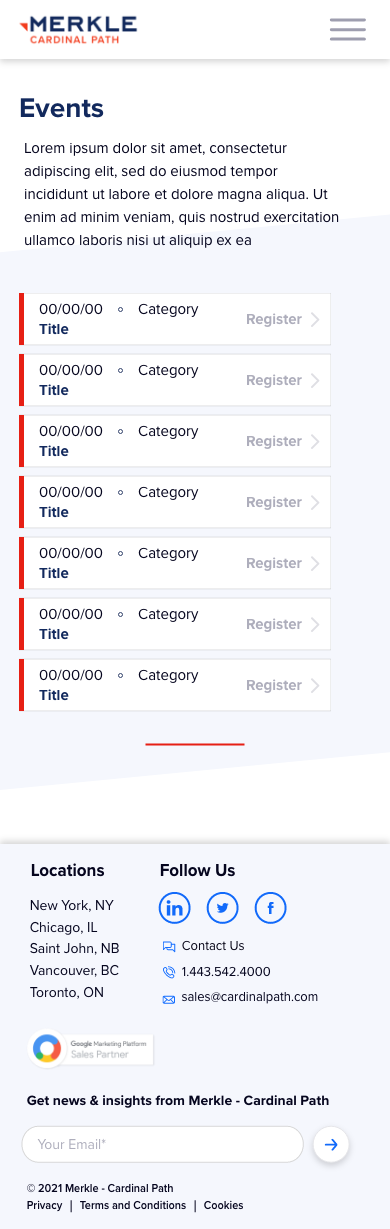The height and width of the screenshot is (1229, 390).
Task: Click the red pagination bar below events
Action: (x=195, y=744)
